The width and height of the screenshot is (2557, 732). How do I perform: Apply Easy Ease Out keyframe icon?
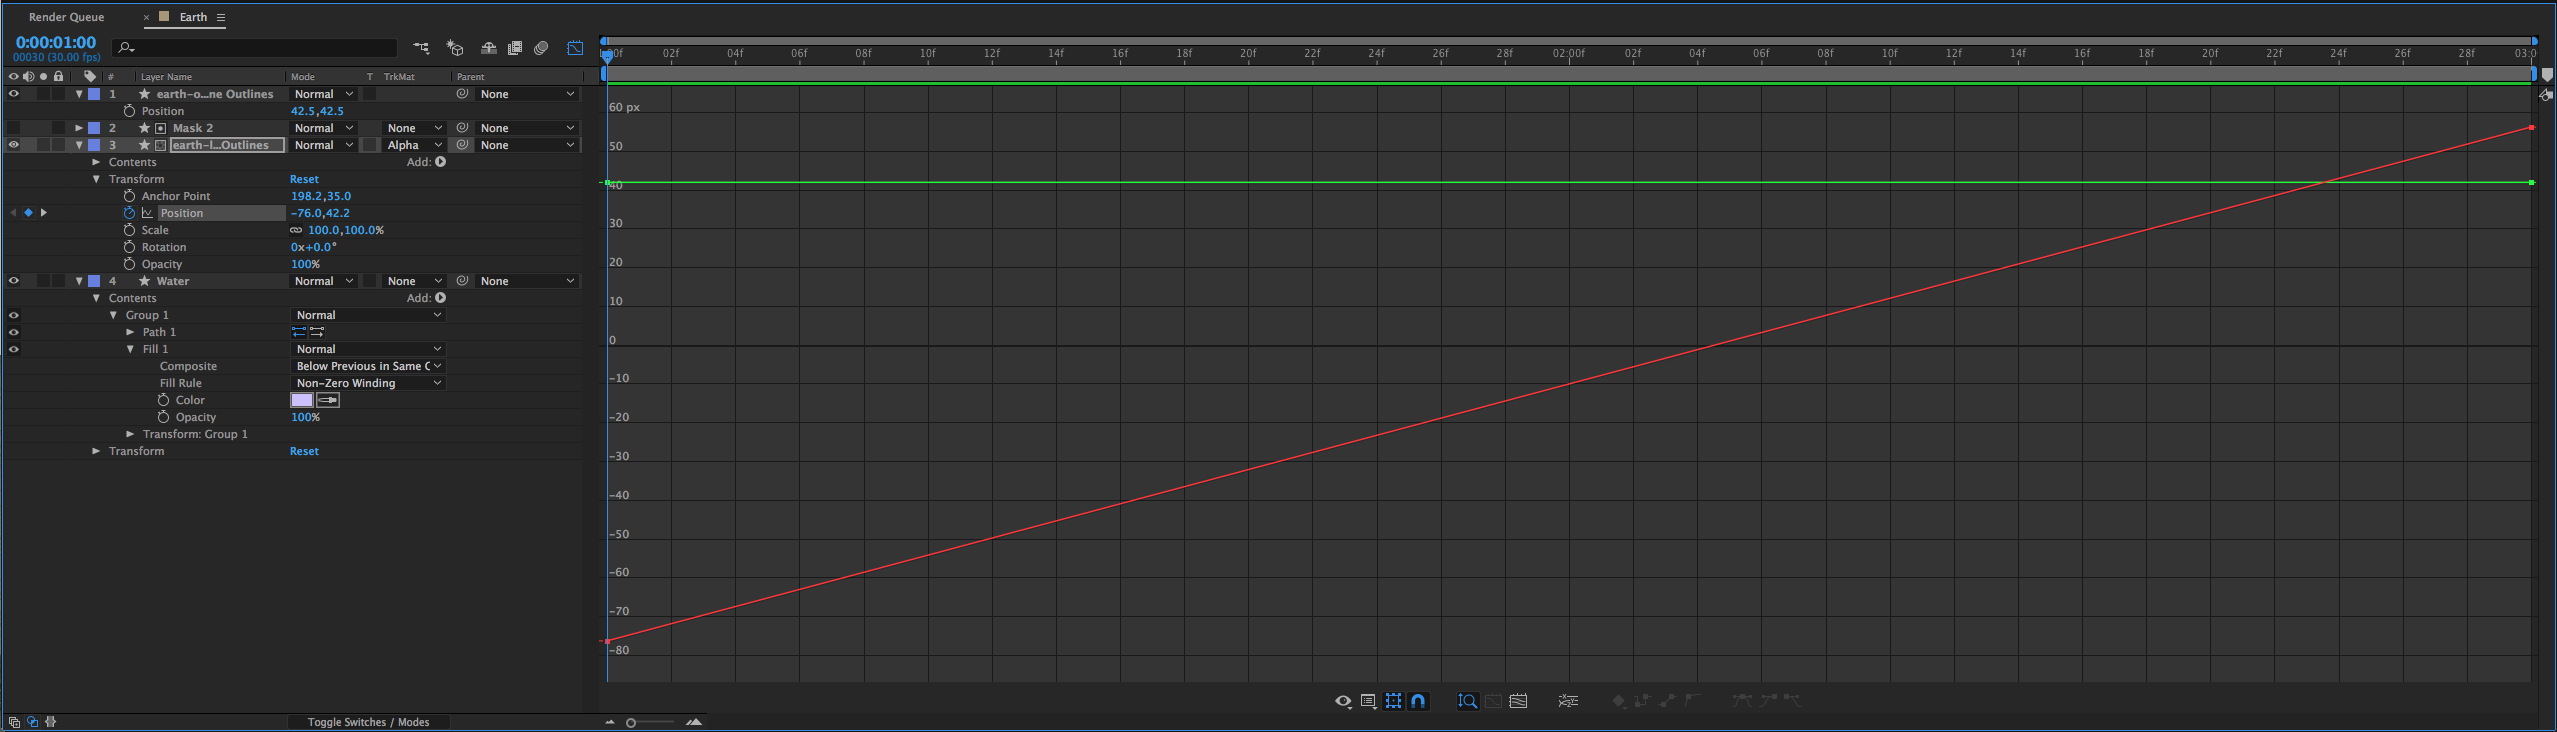coord(1793,701)
